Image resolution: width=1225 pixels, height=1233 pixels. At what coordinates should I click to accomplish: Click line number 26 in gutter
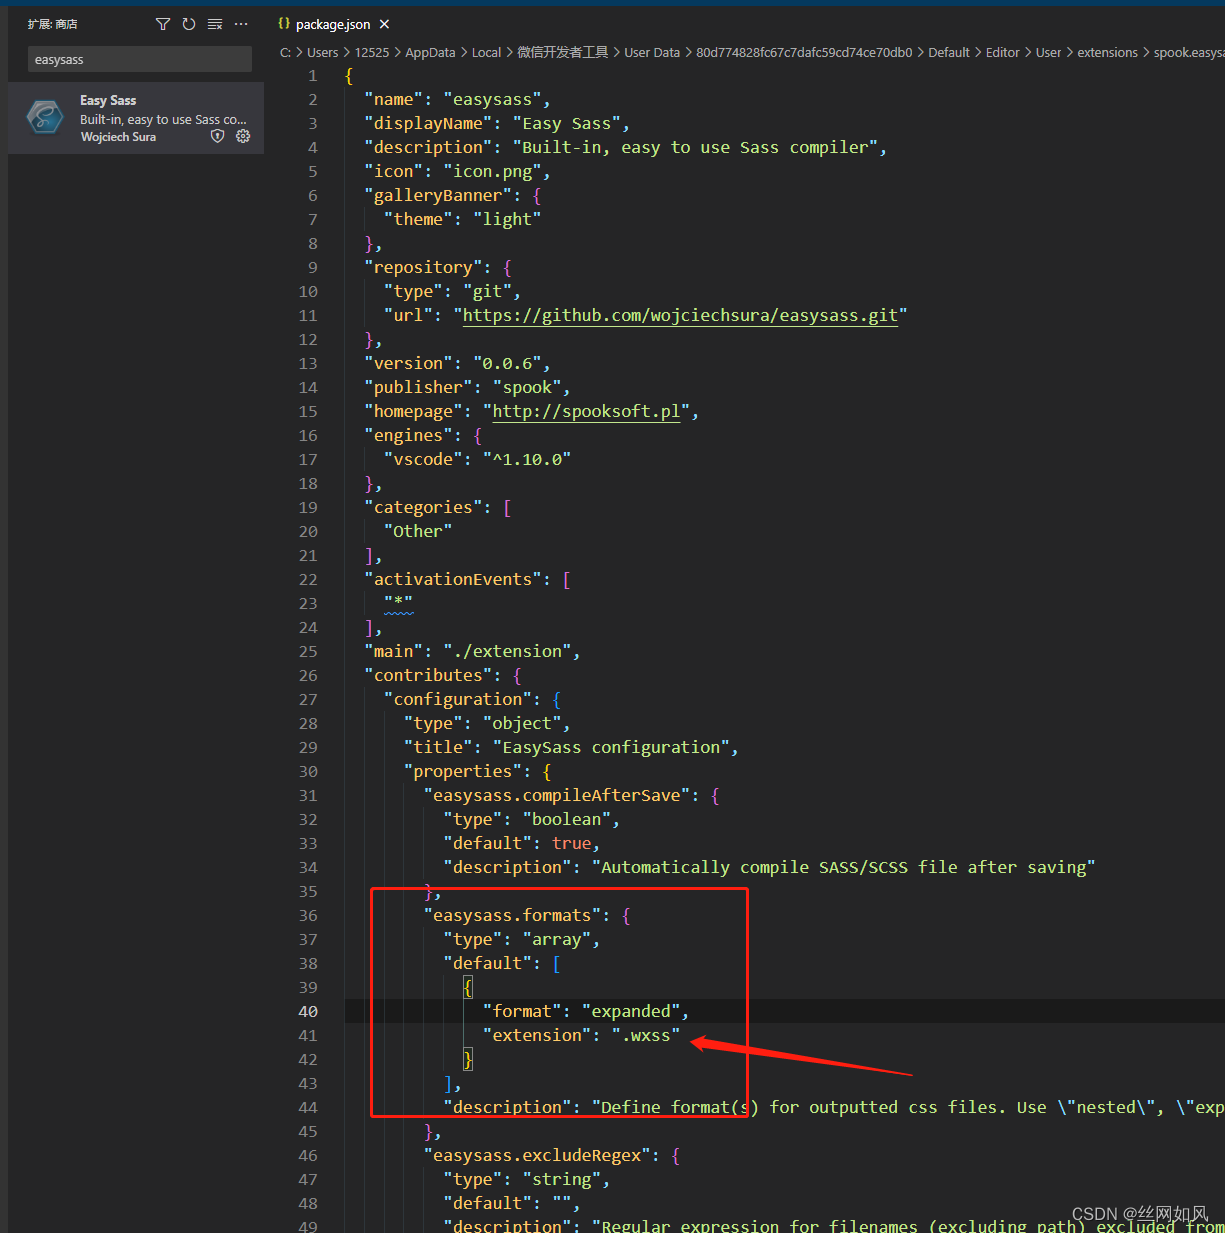point(308,675)
